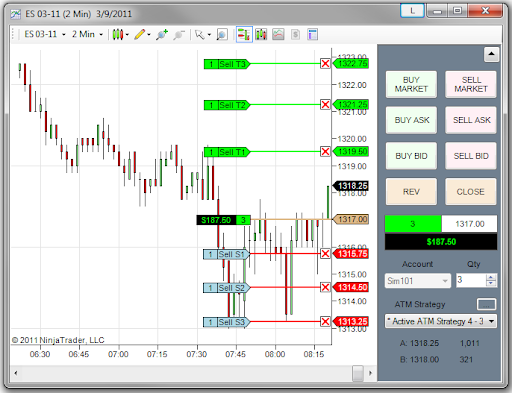This screenshot has width=512, height=393.
Task: Select the cursor pointer tool
Action: (200, 34)
